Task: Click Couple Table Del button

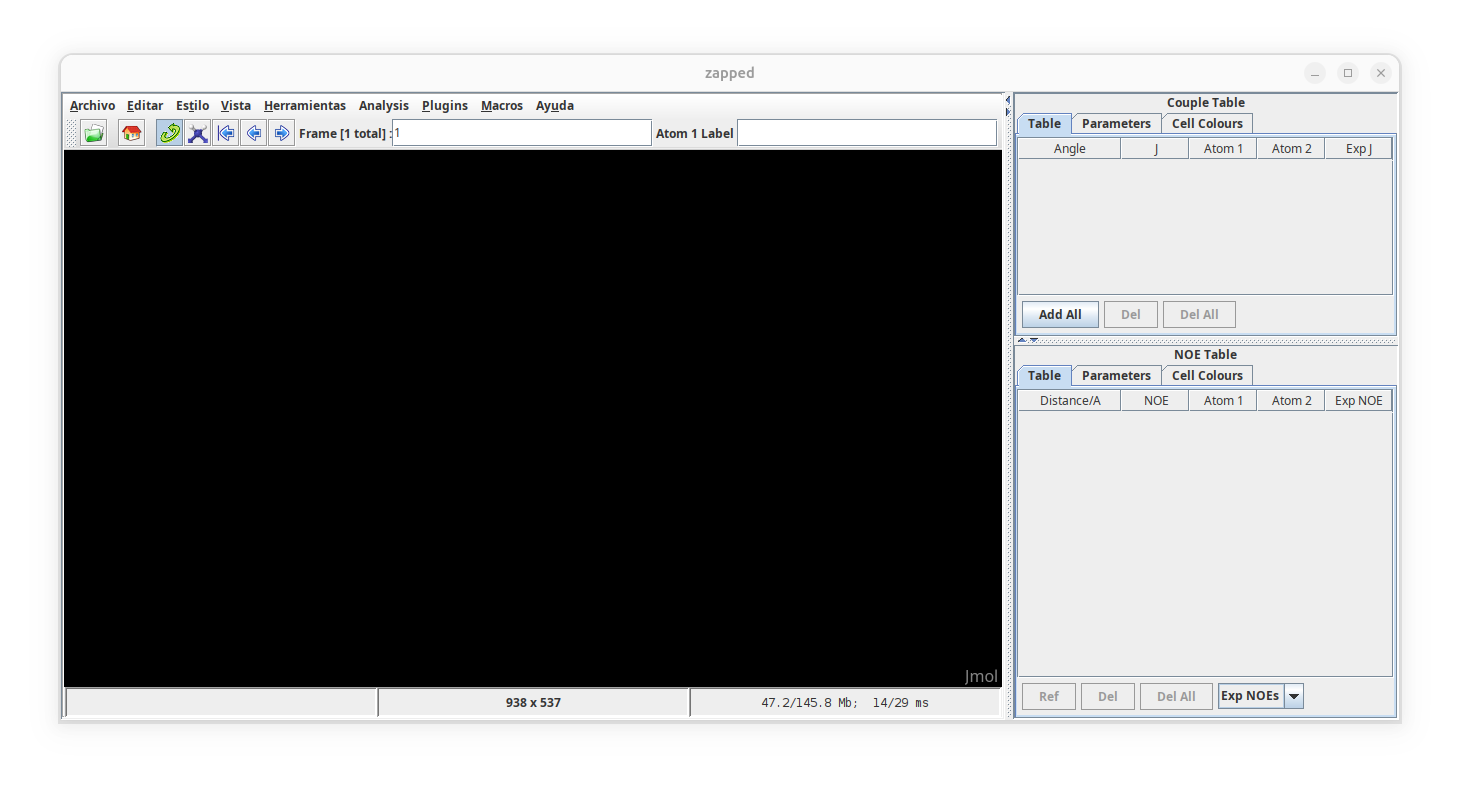Action: 1130,314
